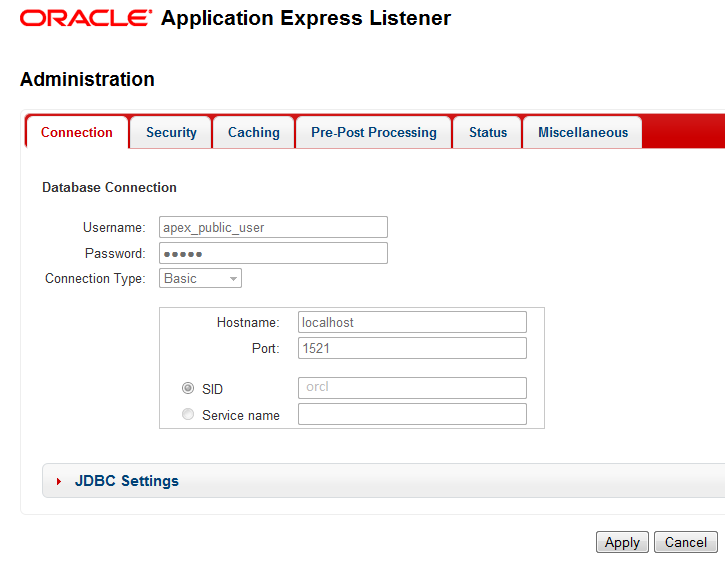This screenshot has width=725, height=561.
Task: Click the Apply button
Action: click(x=622, y=542)
